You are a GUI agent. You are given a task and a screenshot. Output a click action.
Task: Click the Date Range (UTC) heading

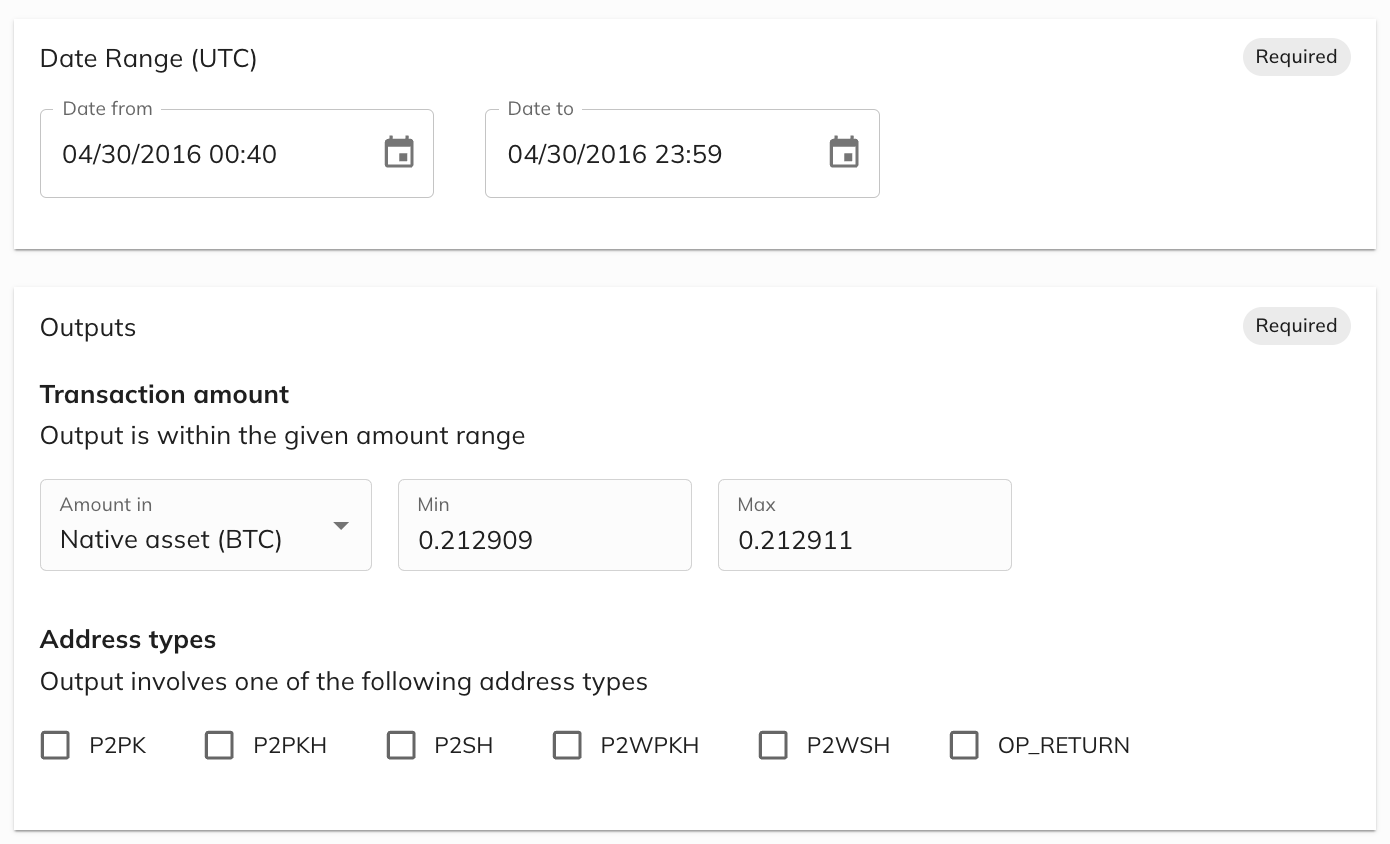pos(148,59)
